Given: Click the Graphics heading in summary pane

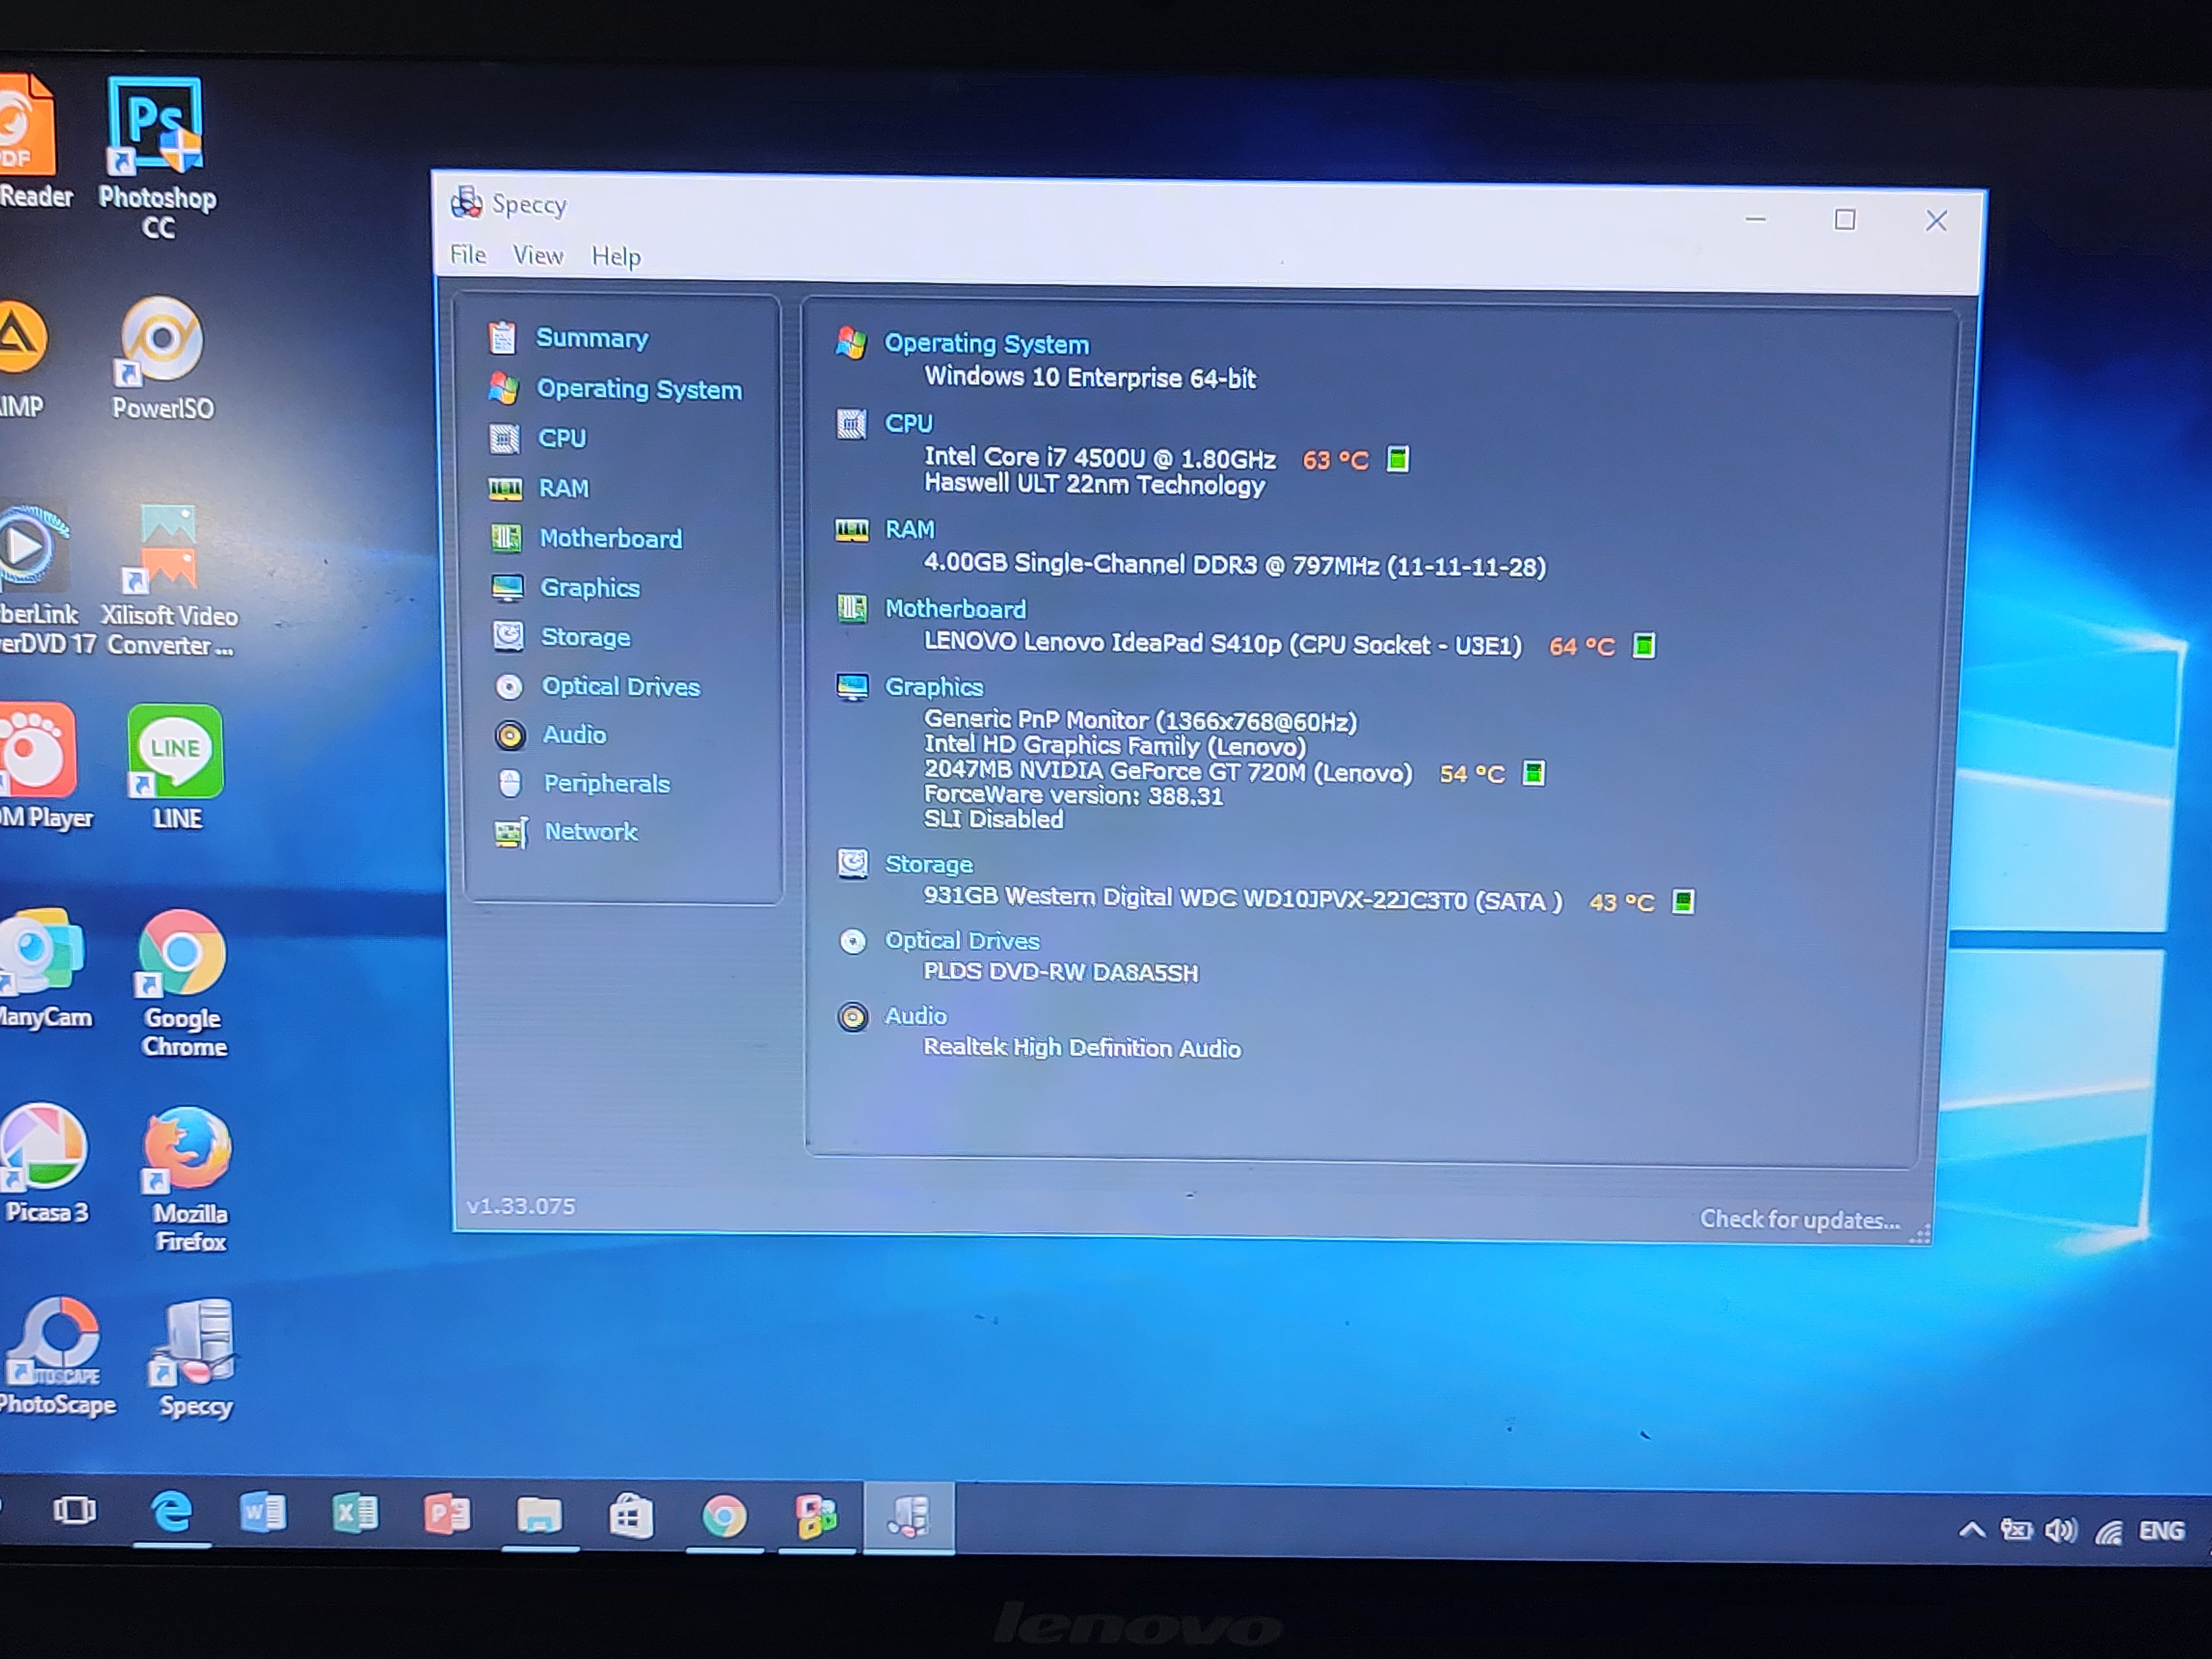Looking at the screenshot, I should point(934,687).
